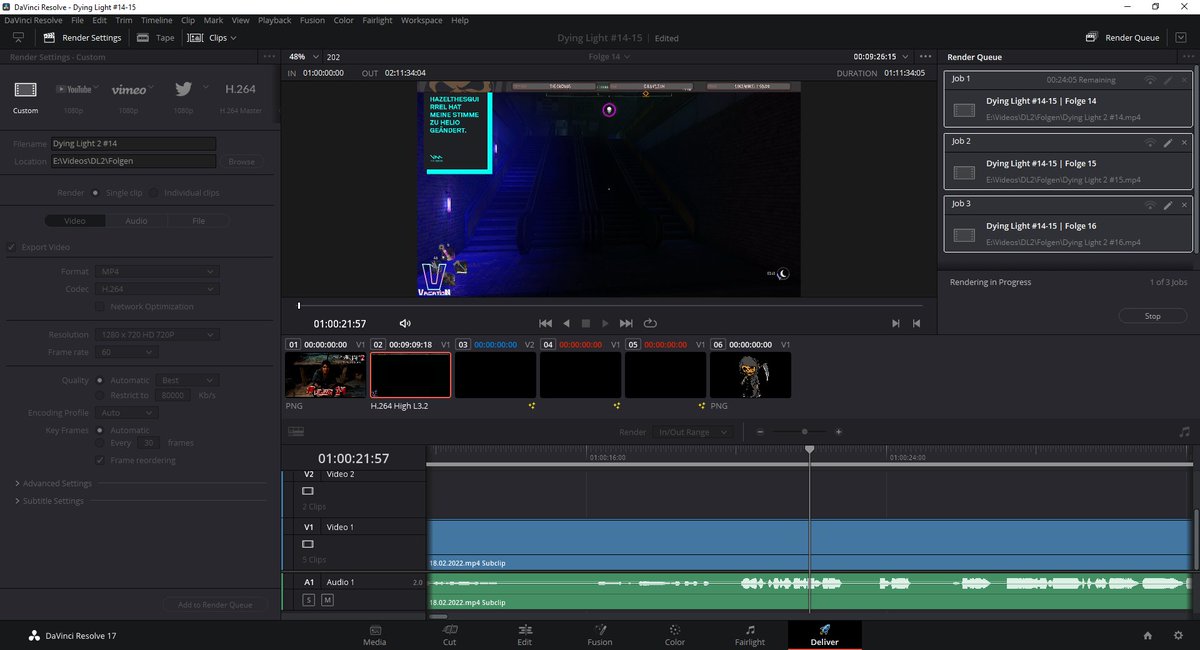Click the timeline view options icon
1200x650 pixels.
[296, 432]
